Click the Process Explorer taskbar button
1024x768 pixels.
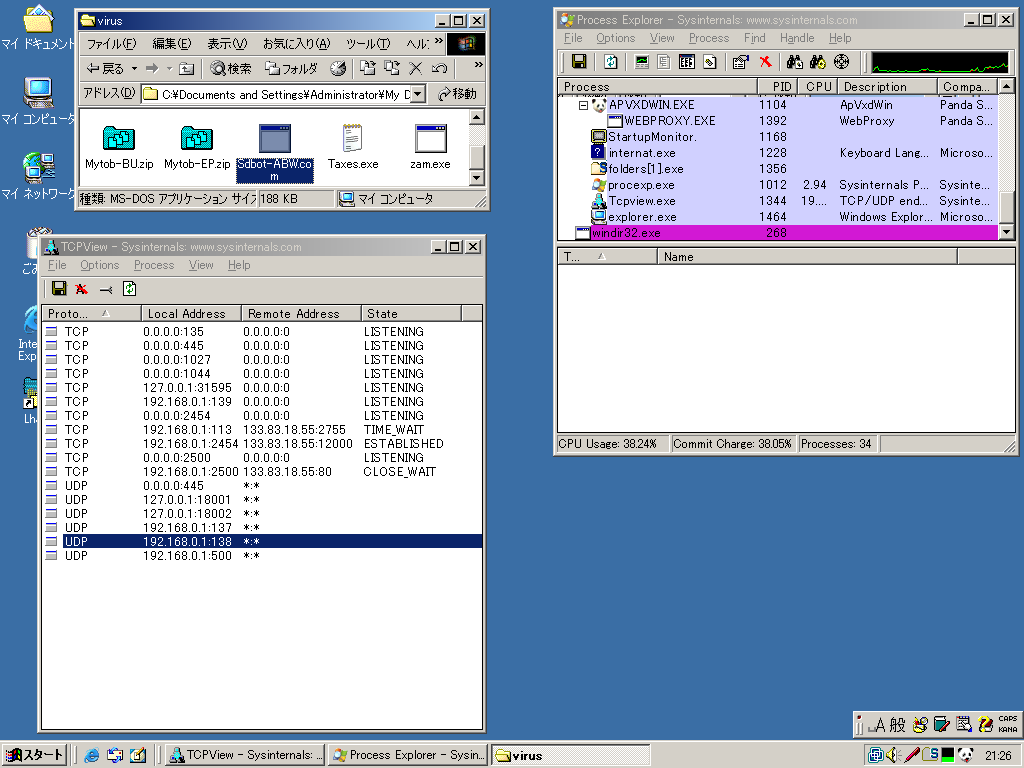coord(408,755)
